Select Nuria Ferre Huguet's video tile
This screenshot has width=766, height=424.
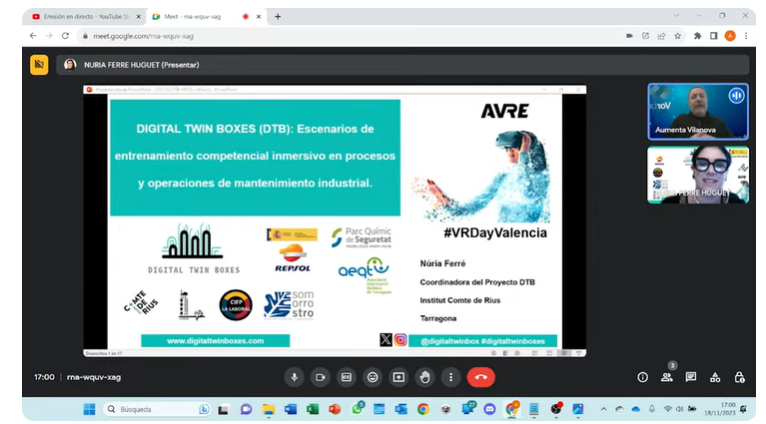click(698, 175)
